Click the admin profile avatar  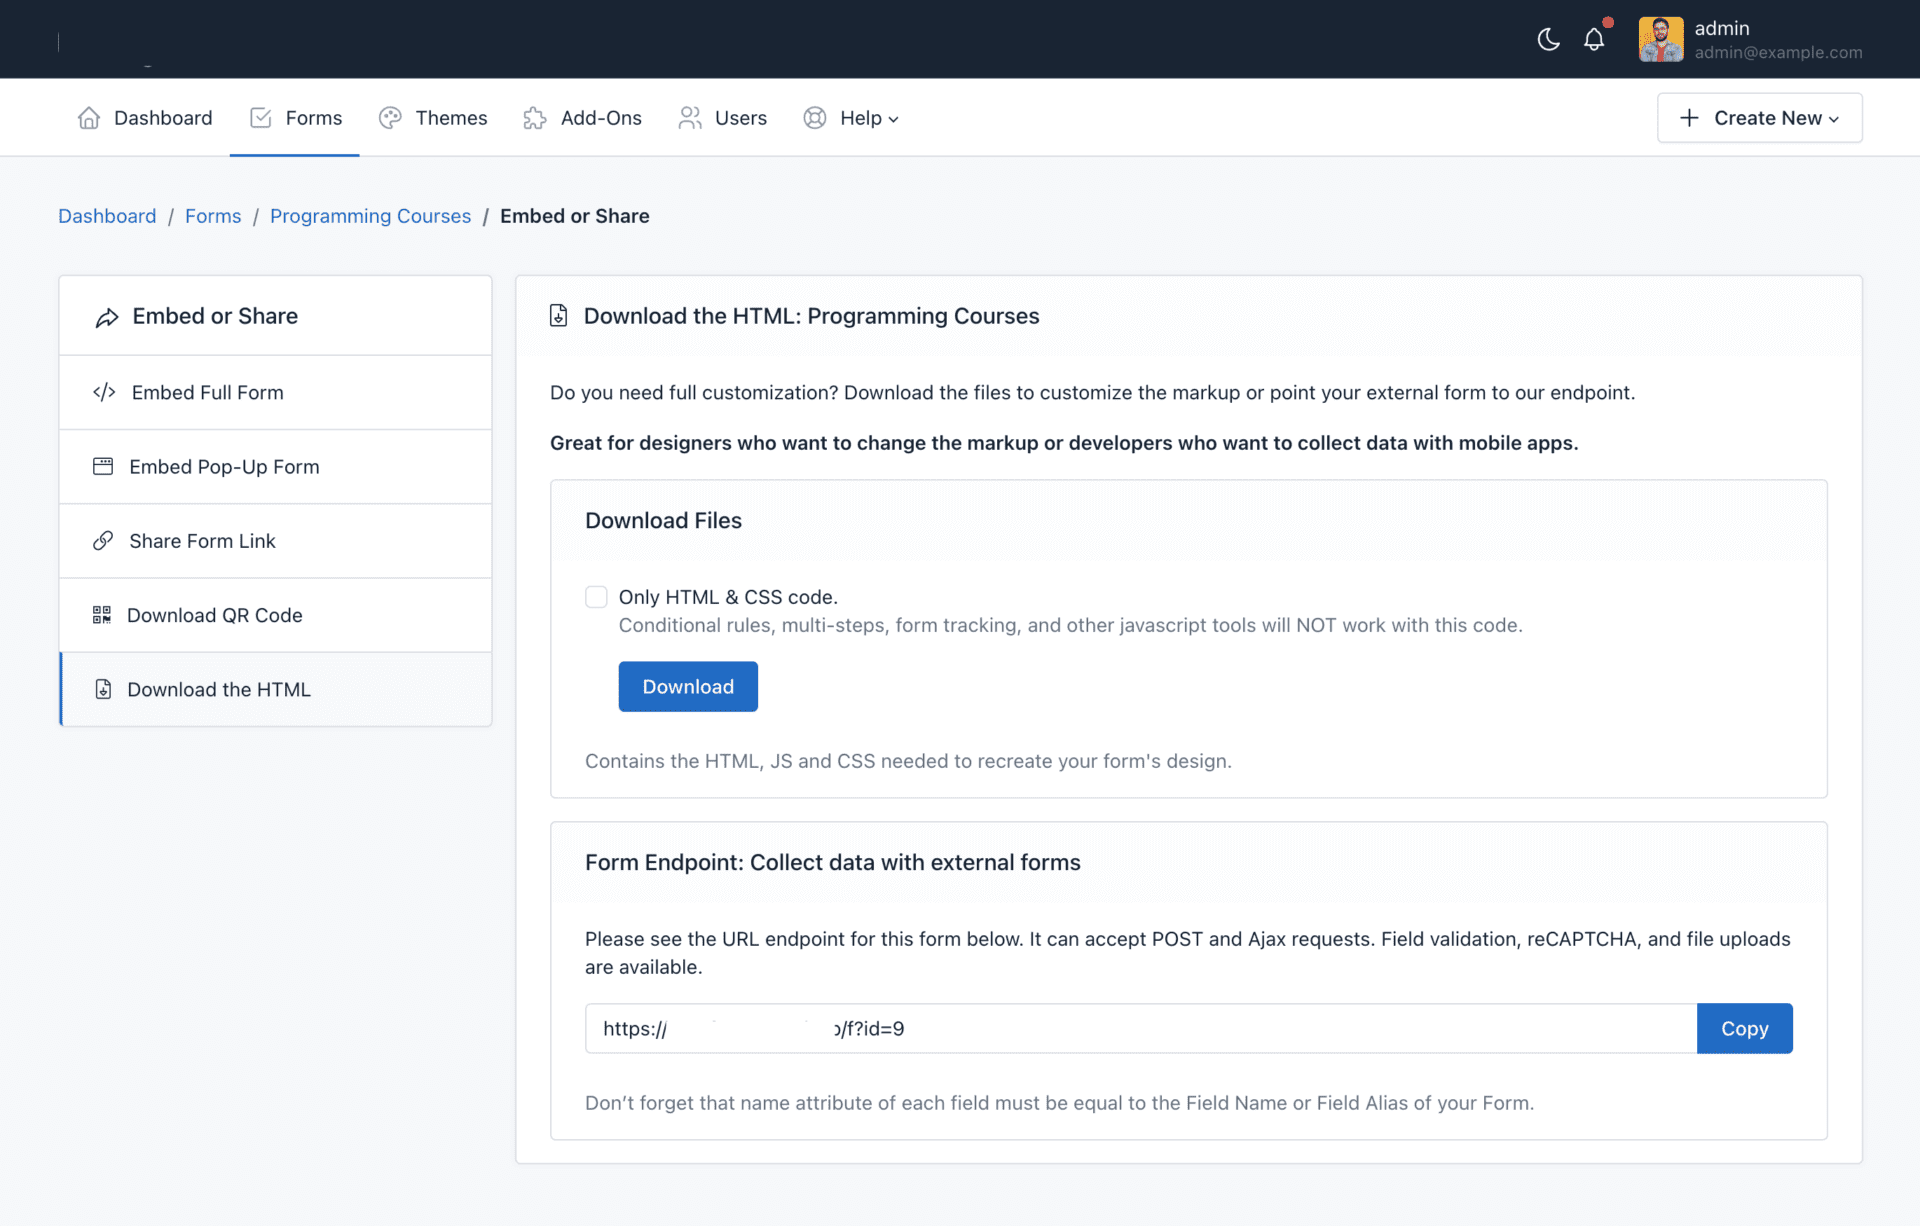coord(1660,40)
